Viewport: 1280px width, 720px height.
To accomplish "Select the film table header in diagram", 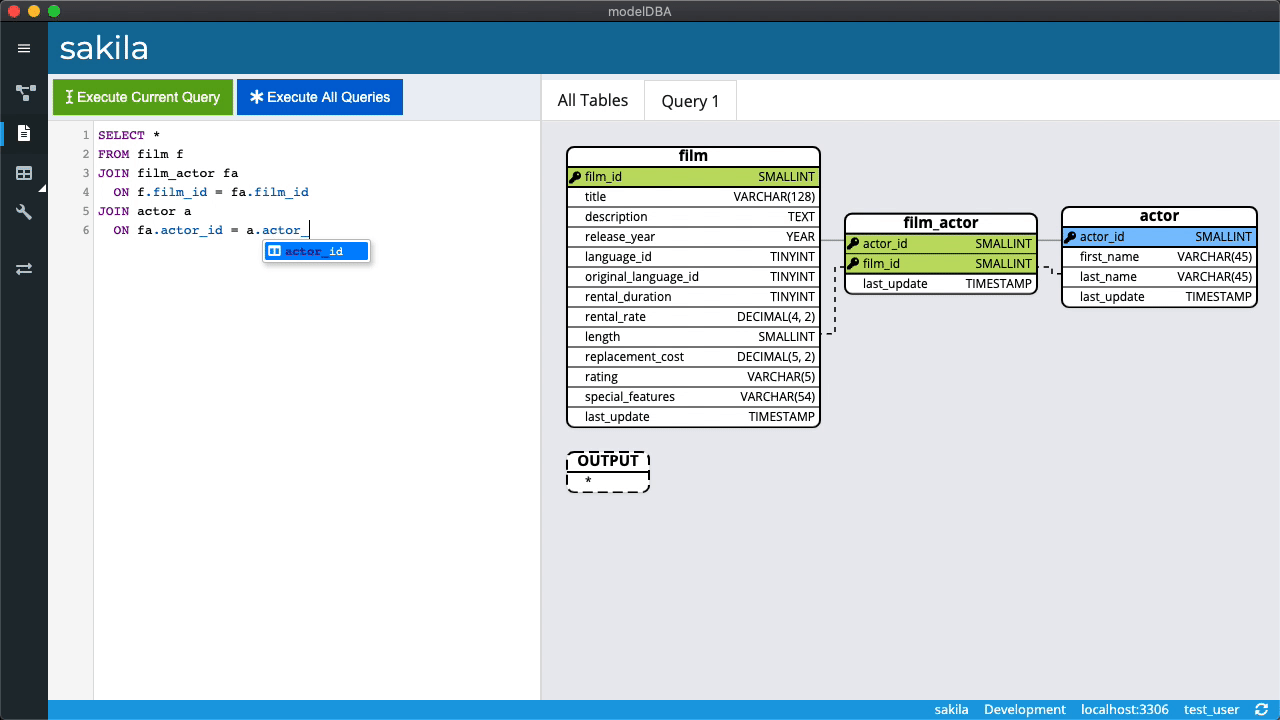I will pyautogui.click(x=693, y=156).
